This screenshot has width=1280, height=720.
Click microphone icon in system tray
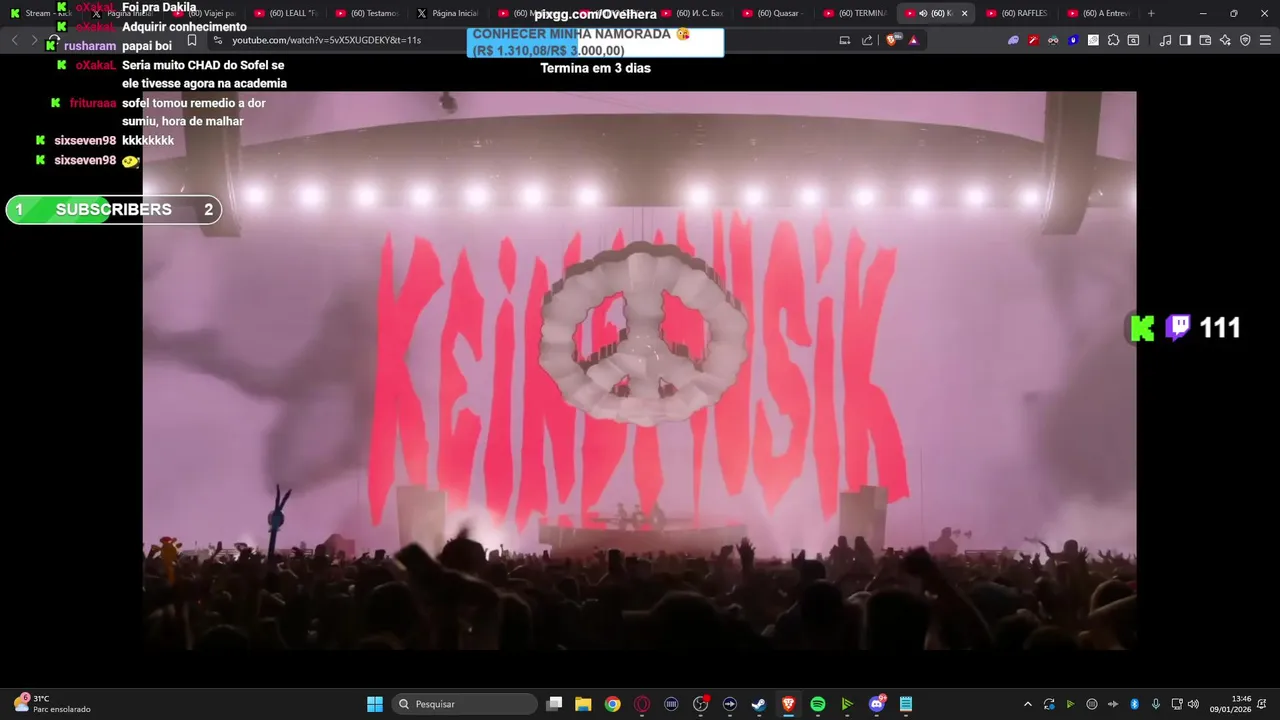tap(1156, 704)
